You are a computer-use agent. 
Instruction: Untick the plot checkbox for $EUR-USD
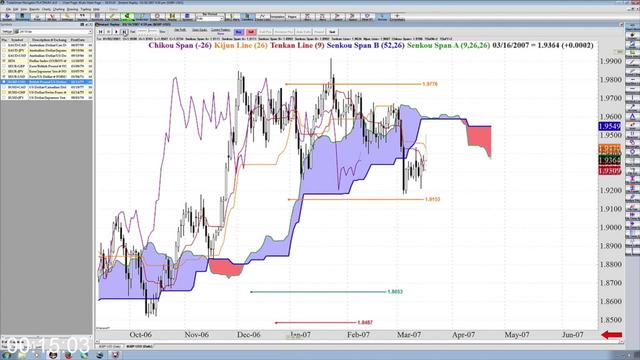point(4,76)
